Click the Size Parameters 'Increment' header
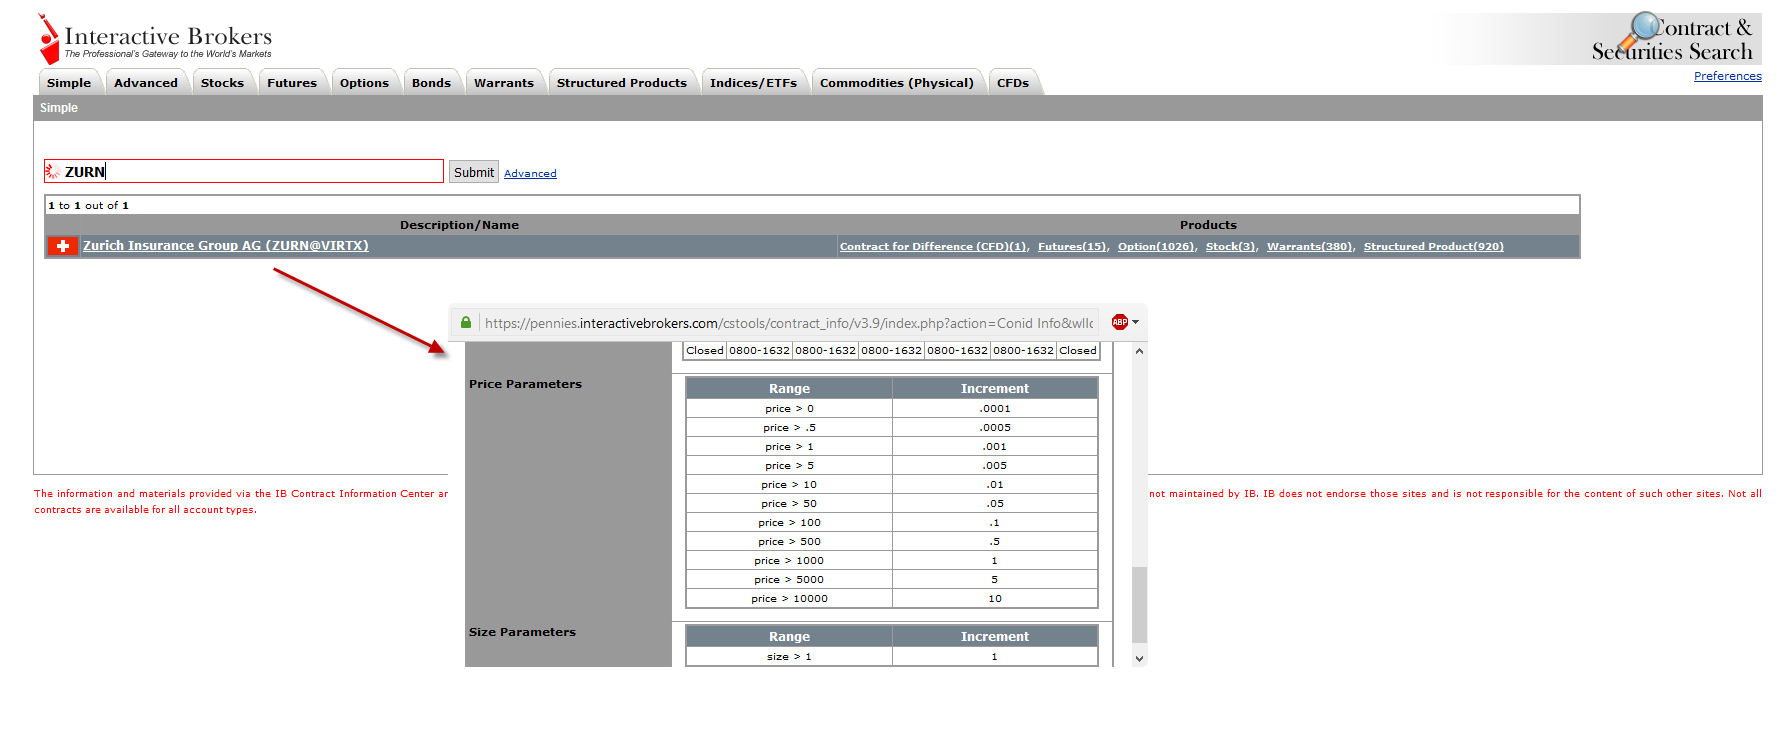1781x732 pixels. pyautogui.click(x=995, y=636)
